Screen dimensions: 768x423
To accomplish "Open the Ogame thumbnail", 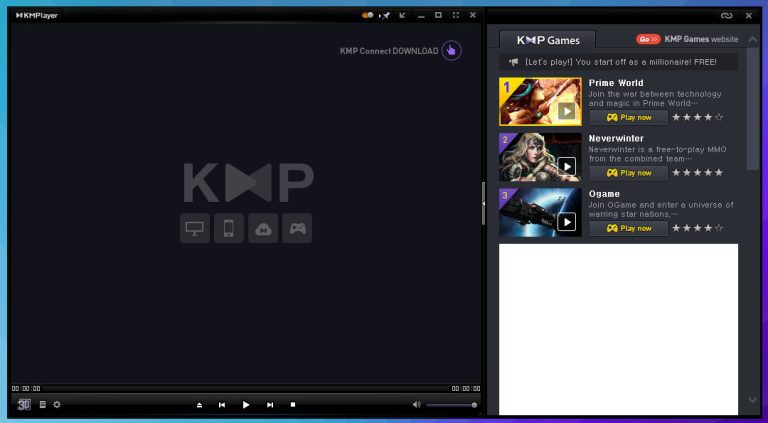I will [540, 212].
